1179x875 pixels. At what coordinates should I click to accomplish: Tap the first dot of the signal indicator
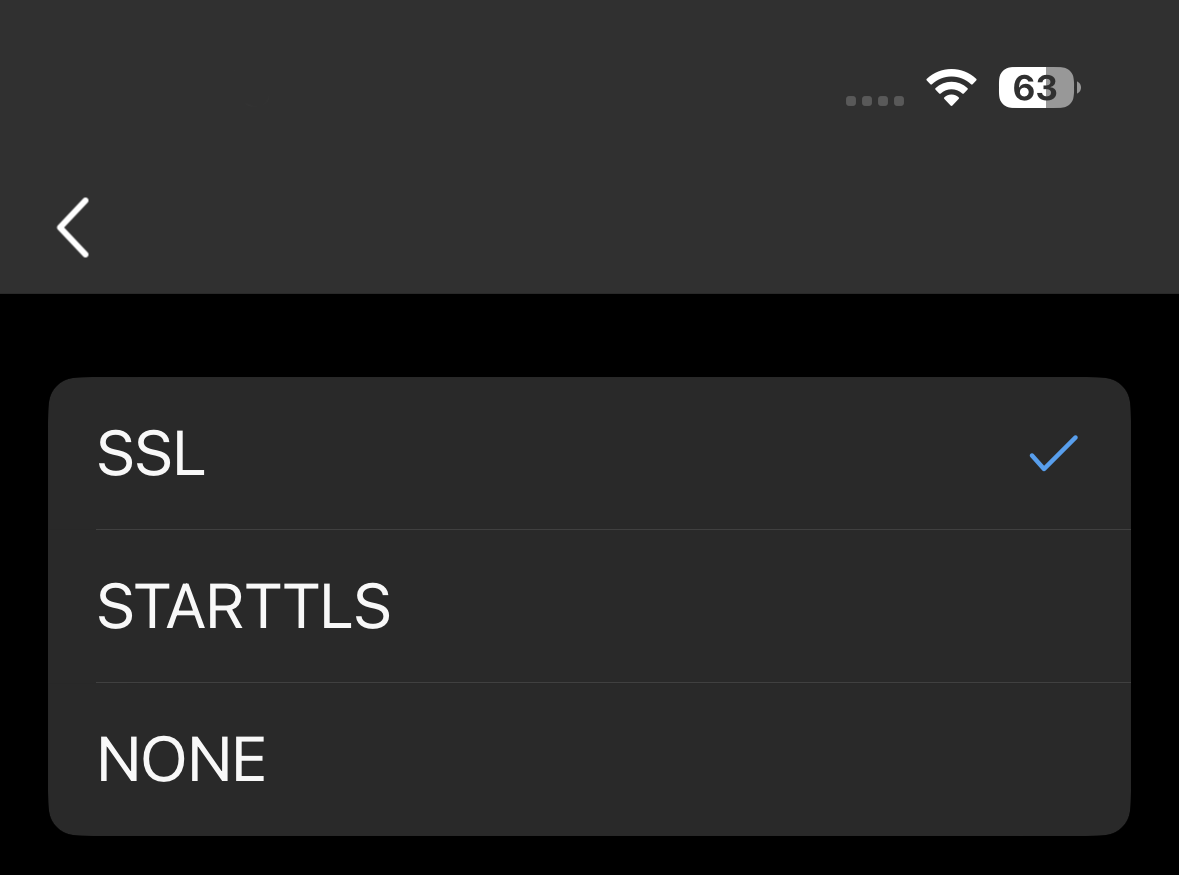tap(850, 101)
